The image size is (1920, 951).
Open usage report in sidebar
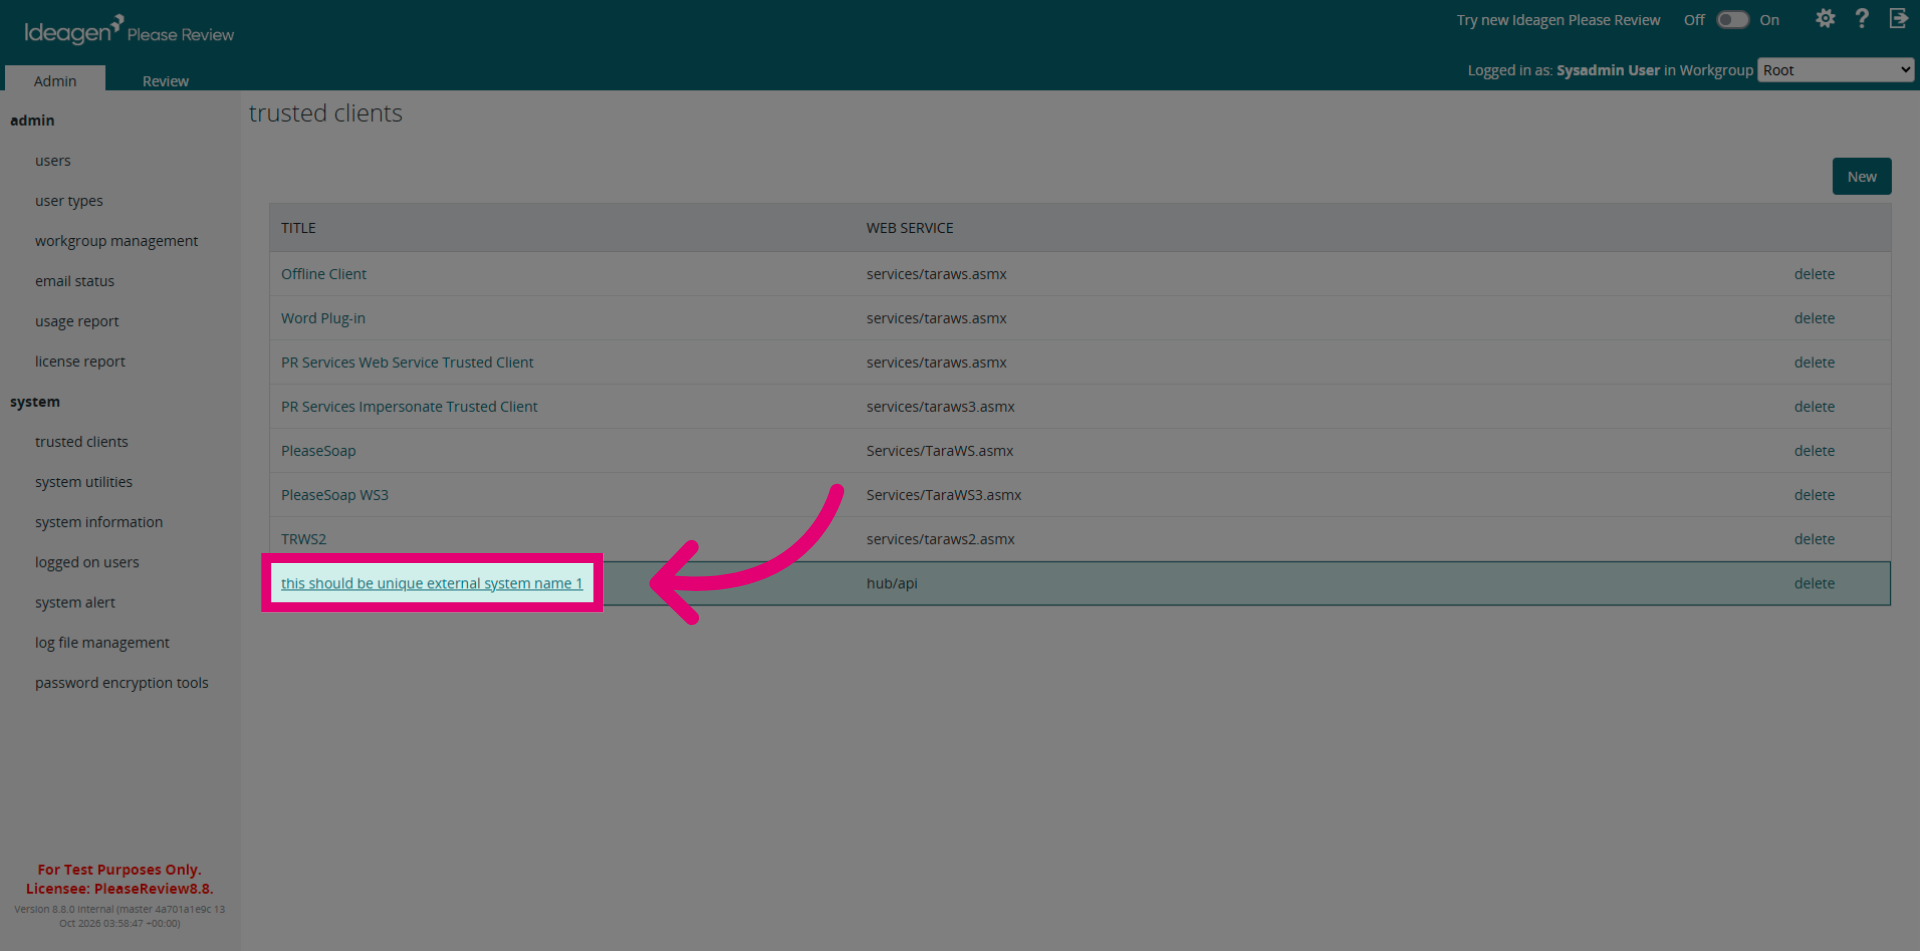[77, 321]
